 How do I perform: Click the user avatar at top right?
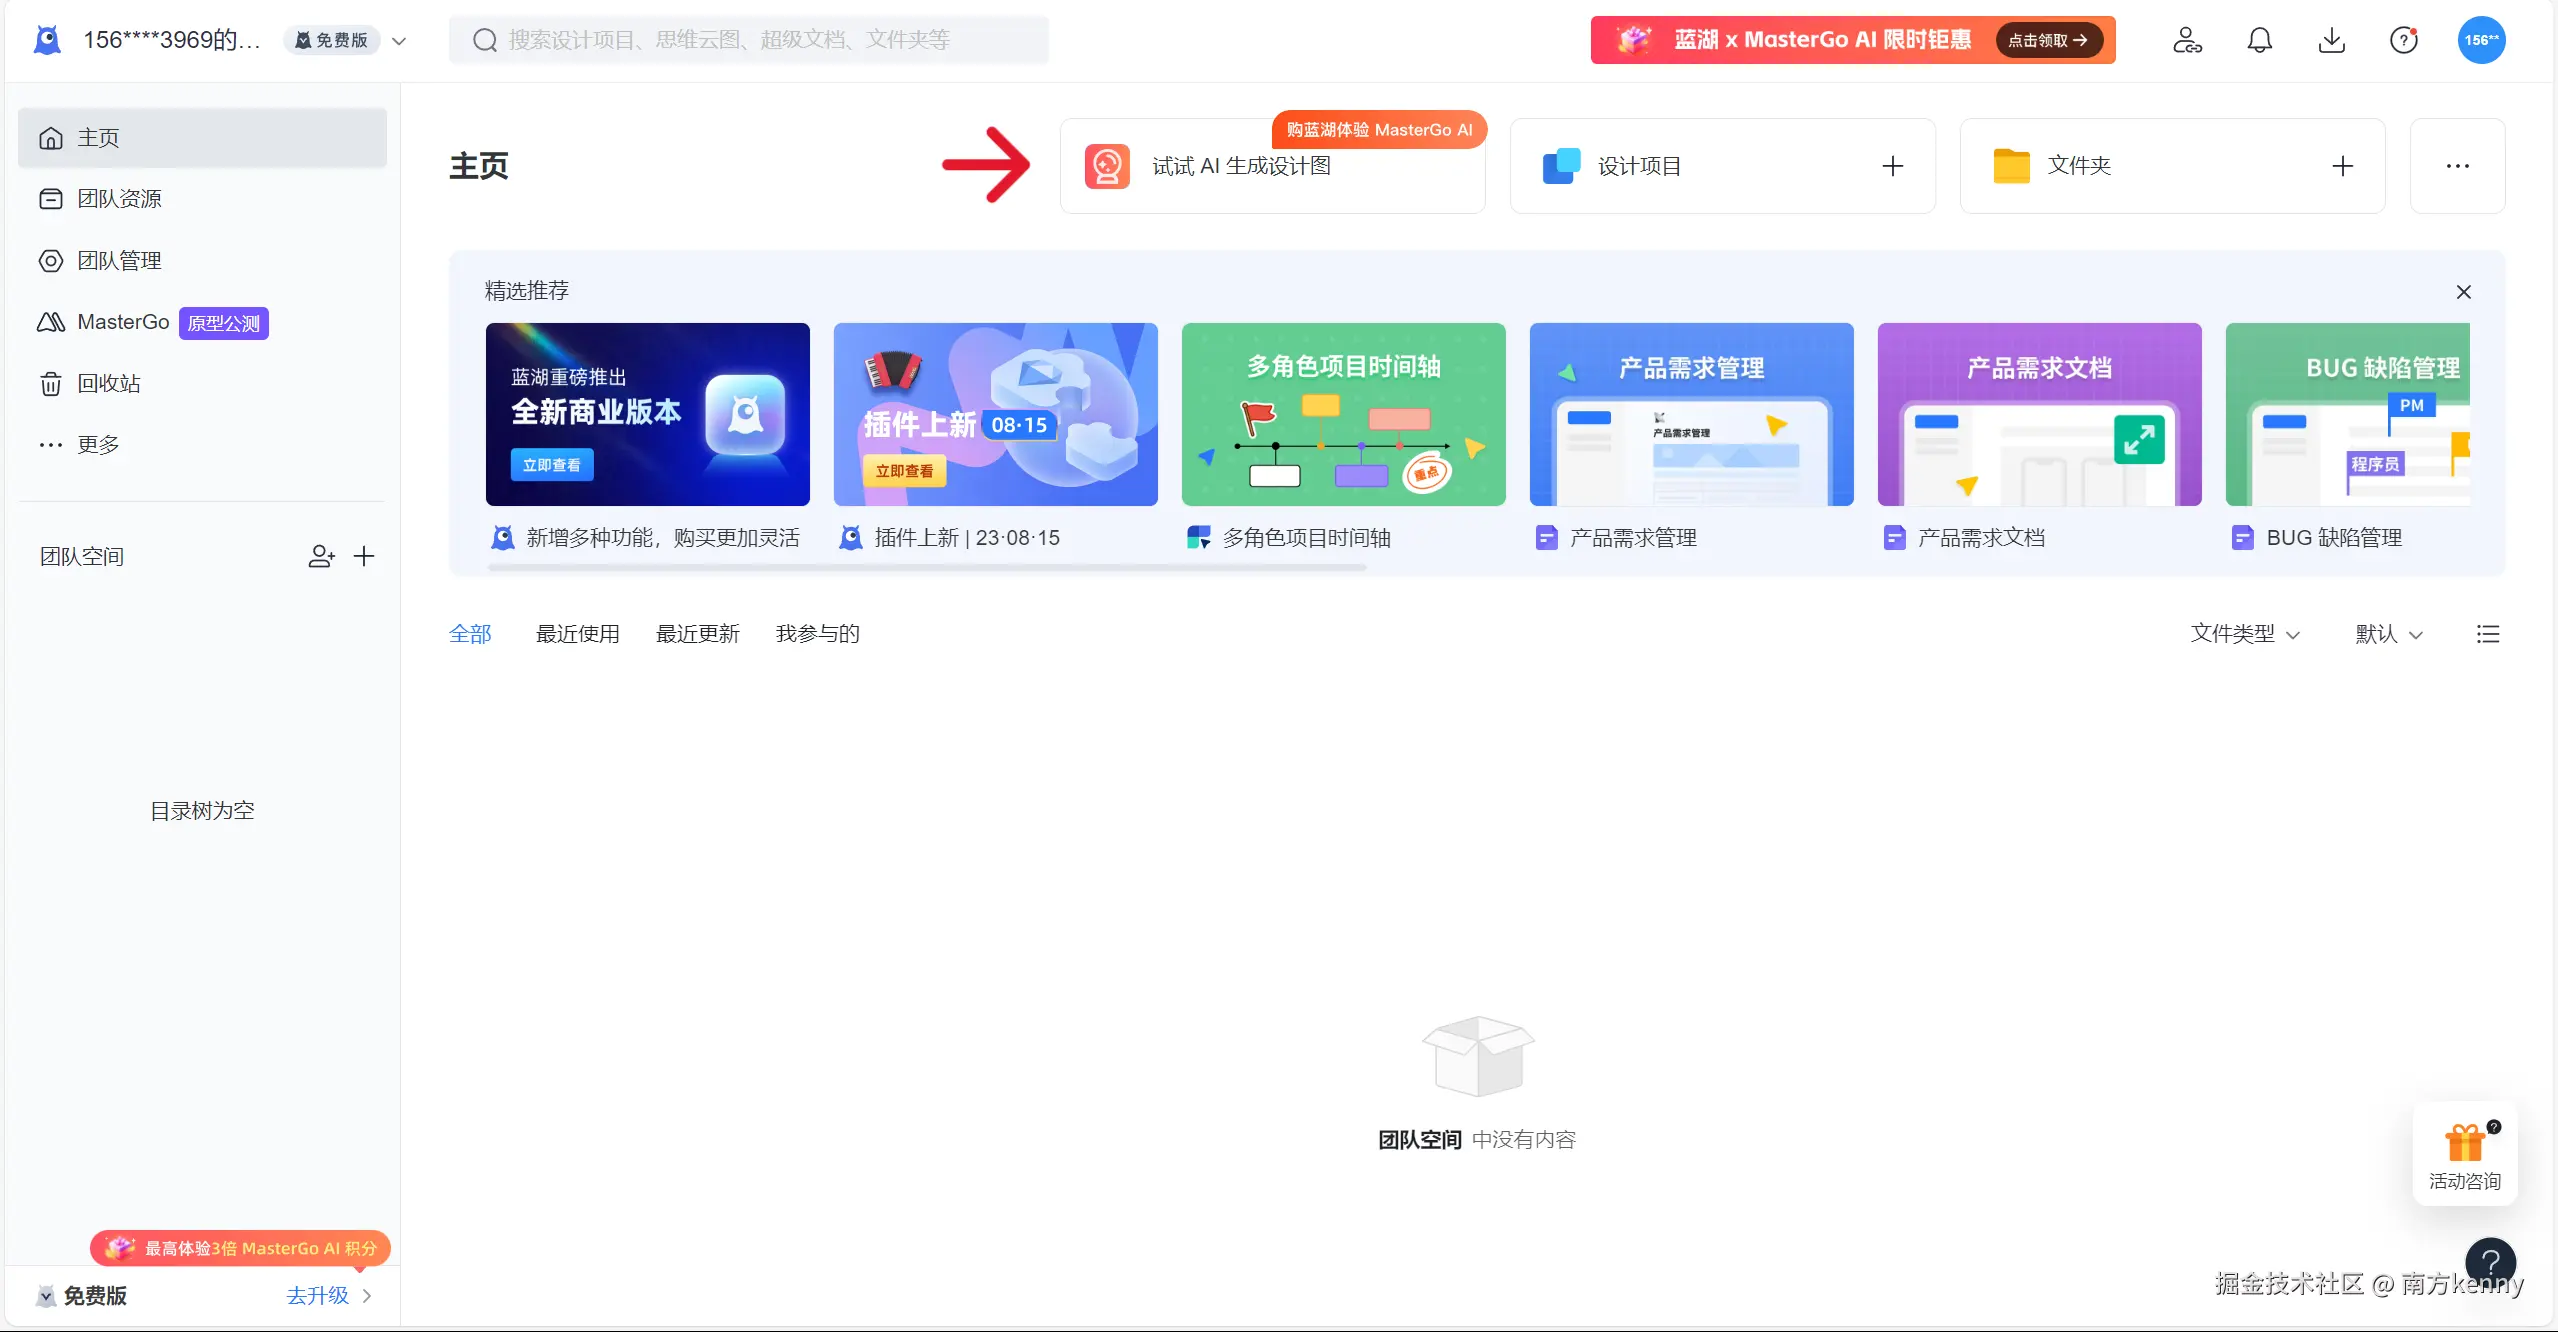pos(2482,40)
